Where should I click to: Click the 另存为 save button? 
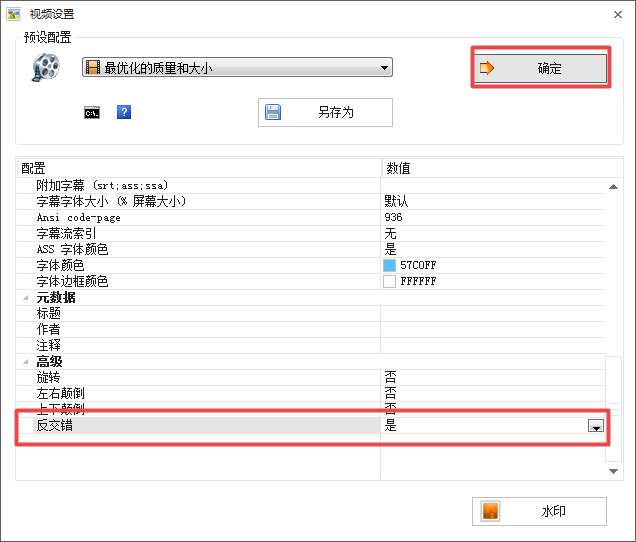point(325,113)
